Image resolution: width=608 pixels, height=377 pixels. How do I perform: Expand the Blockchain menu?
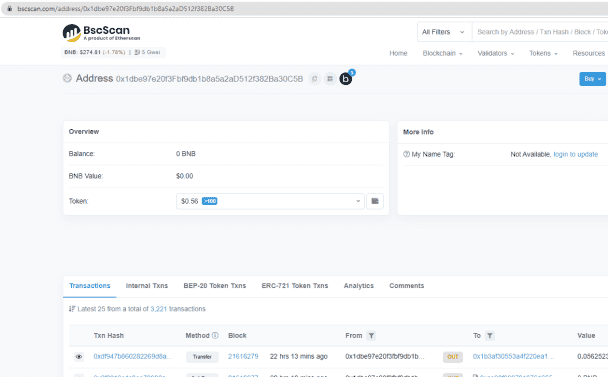(442, 53)
